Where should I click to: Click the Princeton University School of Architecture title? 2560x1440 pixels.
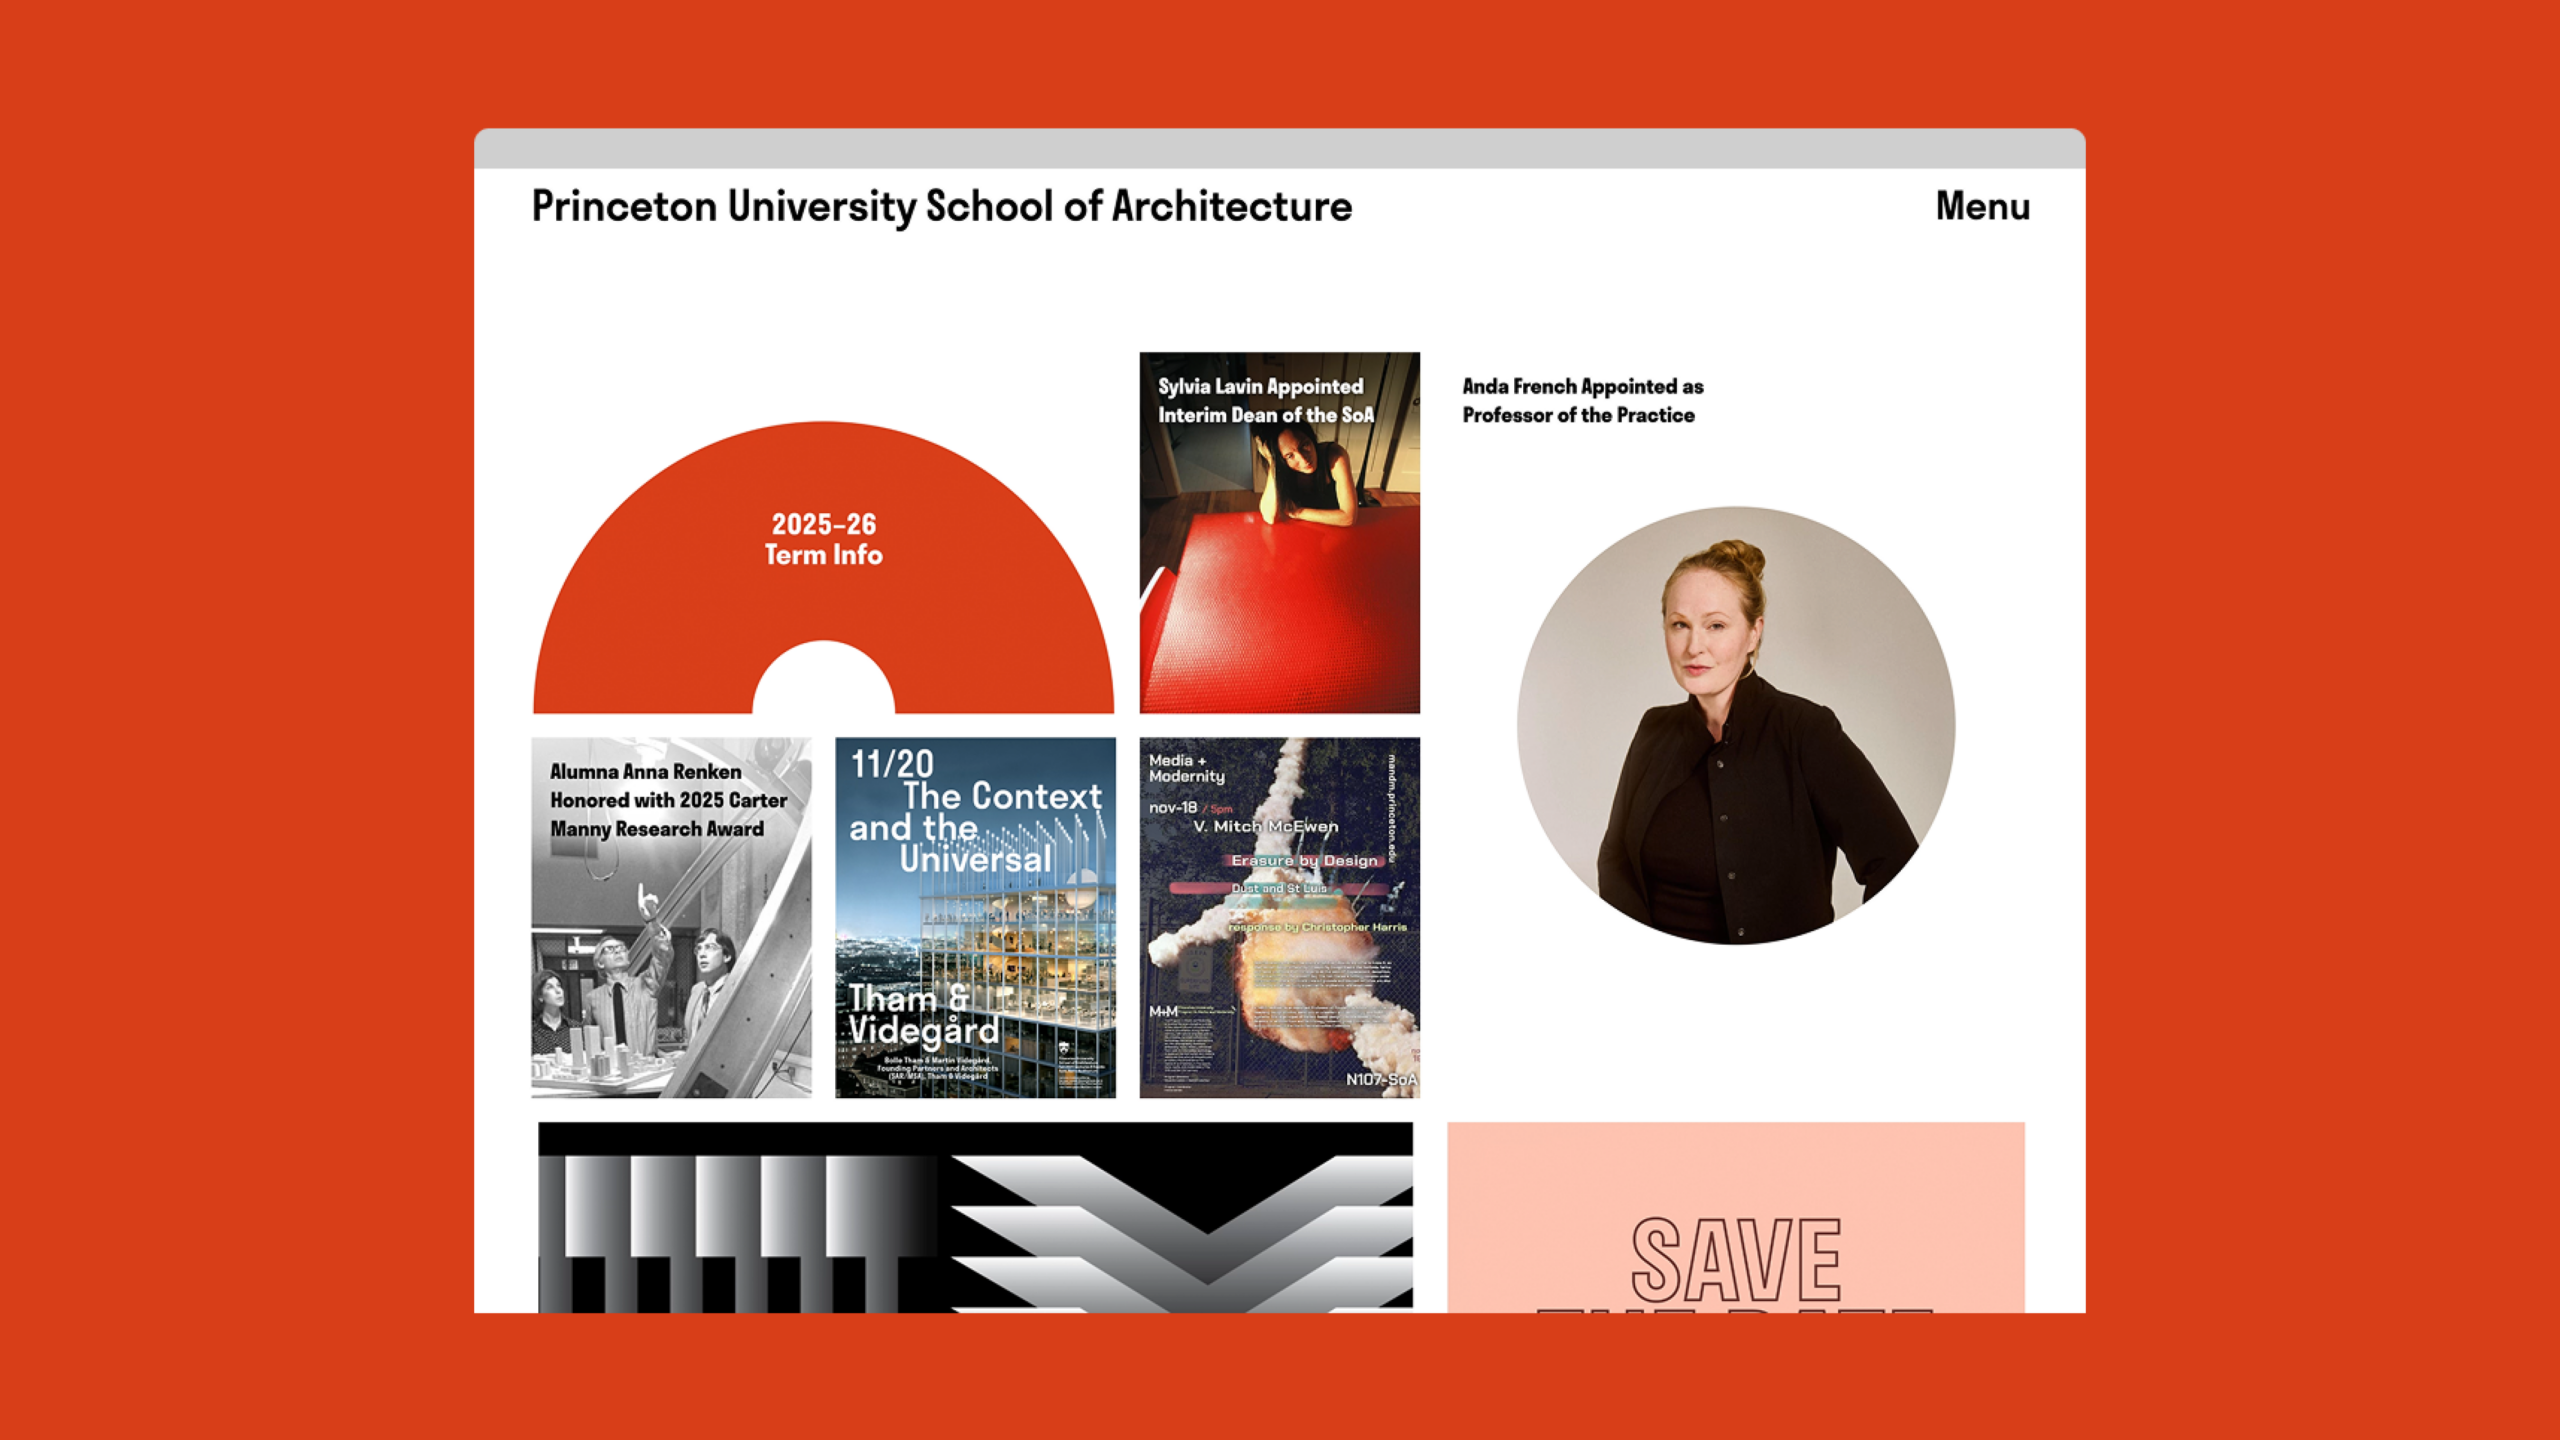941,207
